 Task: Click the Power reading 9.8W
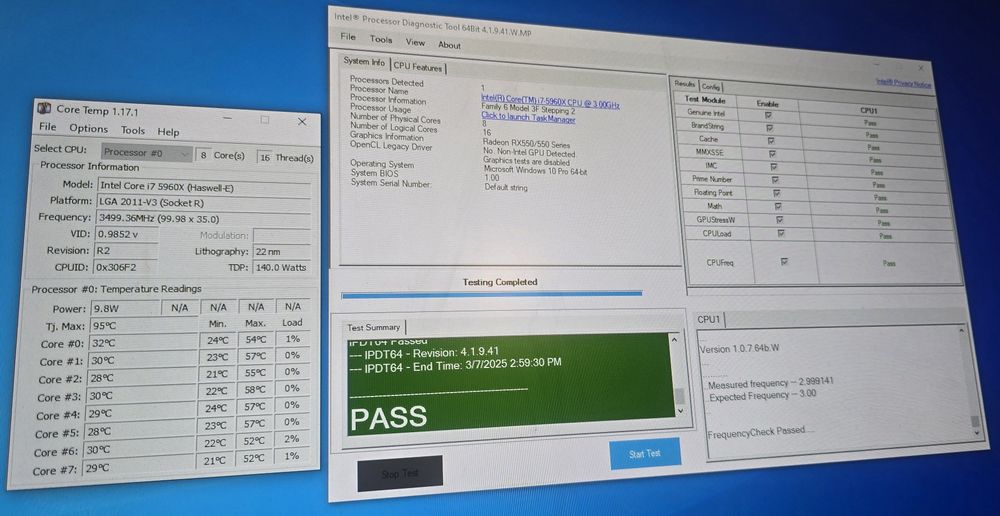point(125,309)
